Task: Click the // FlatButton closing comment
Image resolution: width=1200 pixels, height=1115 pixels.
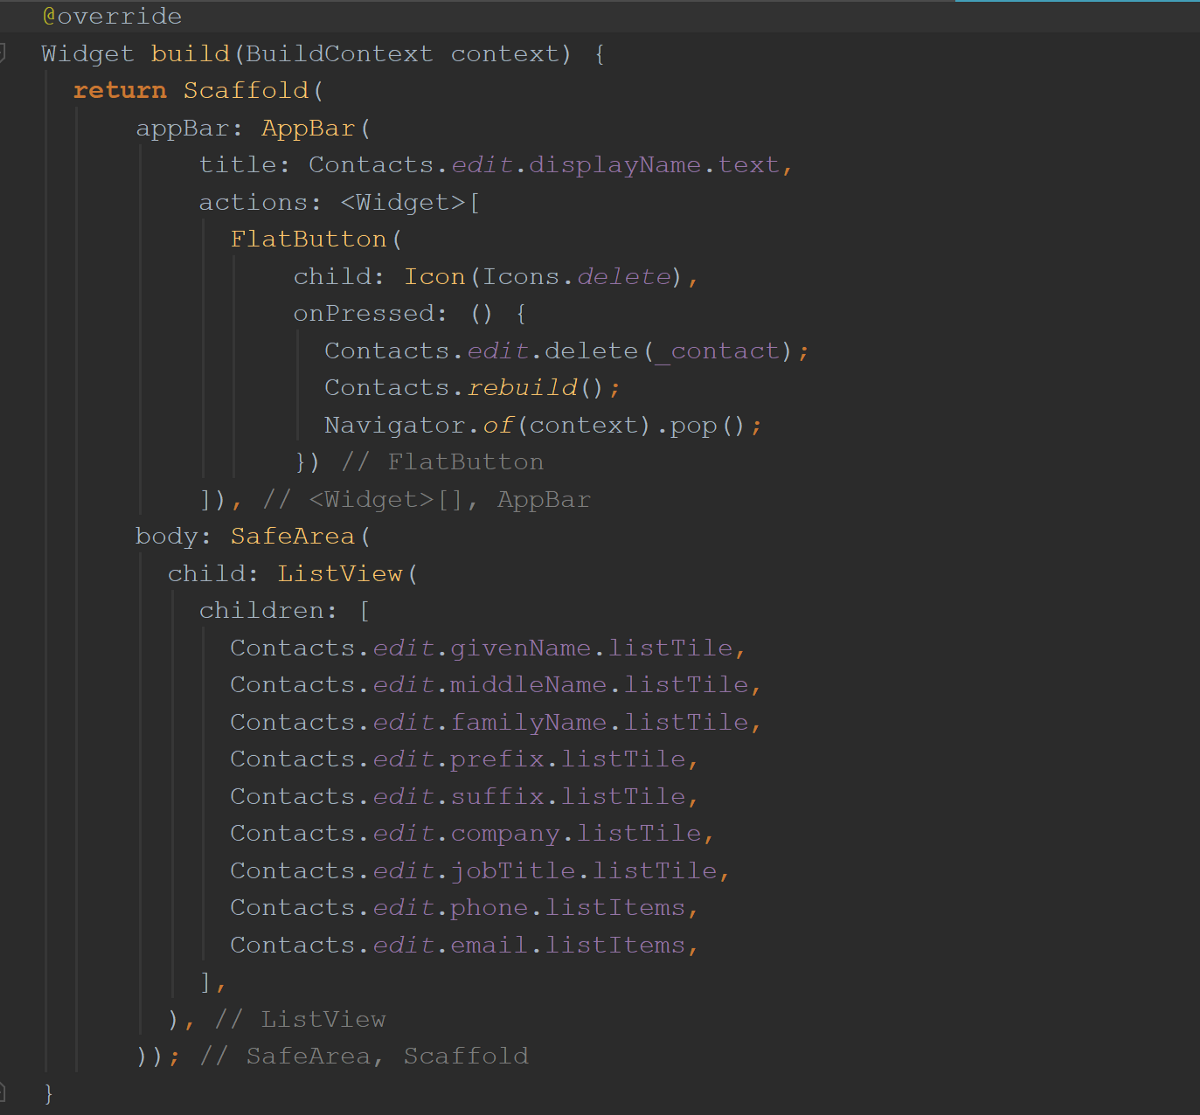Action: coord(443,462)
